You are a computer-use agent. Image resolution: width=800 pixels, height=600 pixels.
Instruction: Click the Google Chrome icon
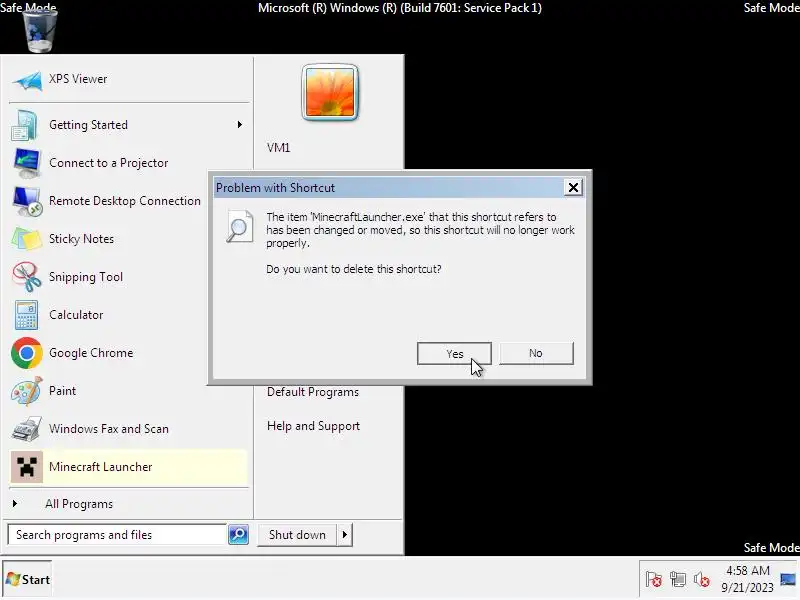27,353
